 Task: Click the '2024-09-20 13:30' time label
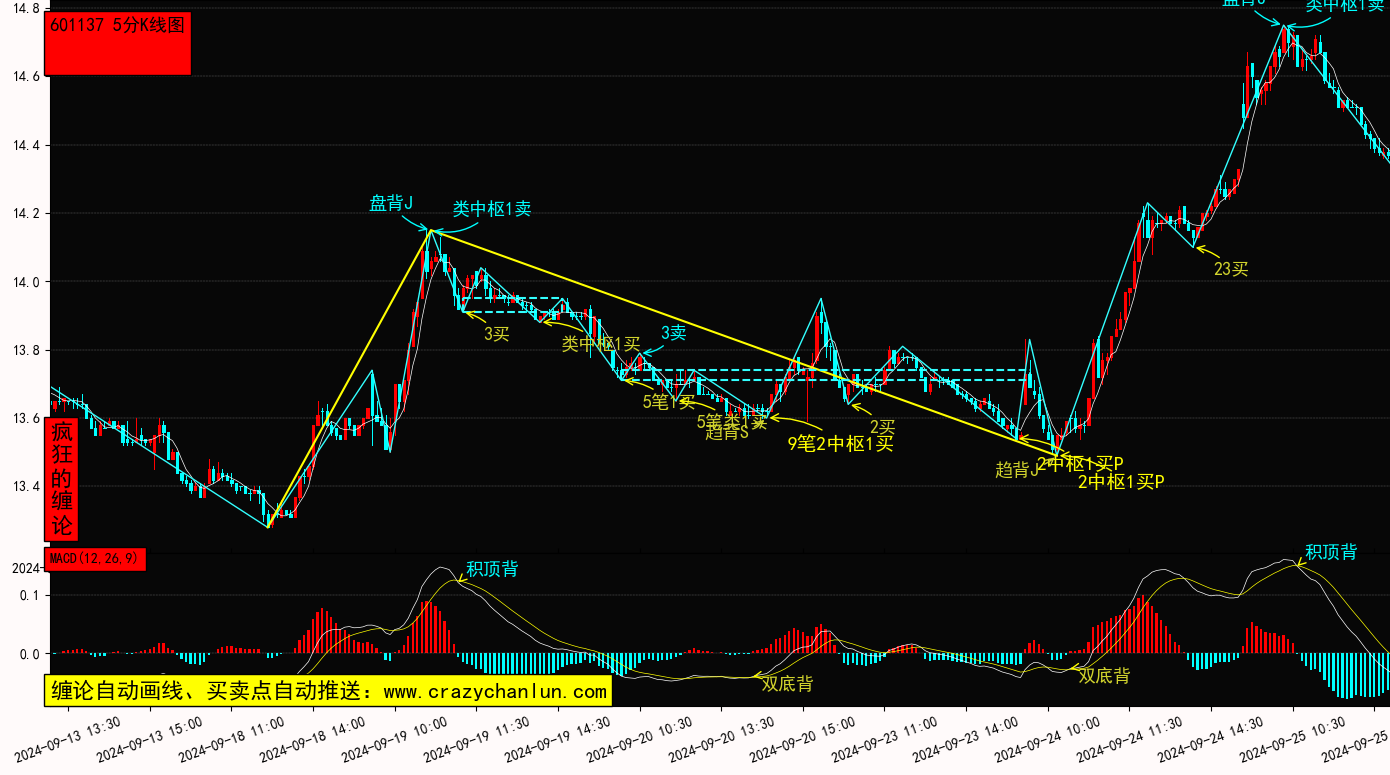(722, 739)
